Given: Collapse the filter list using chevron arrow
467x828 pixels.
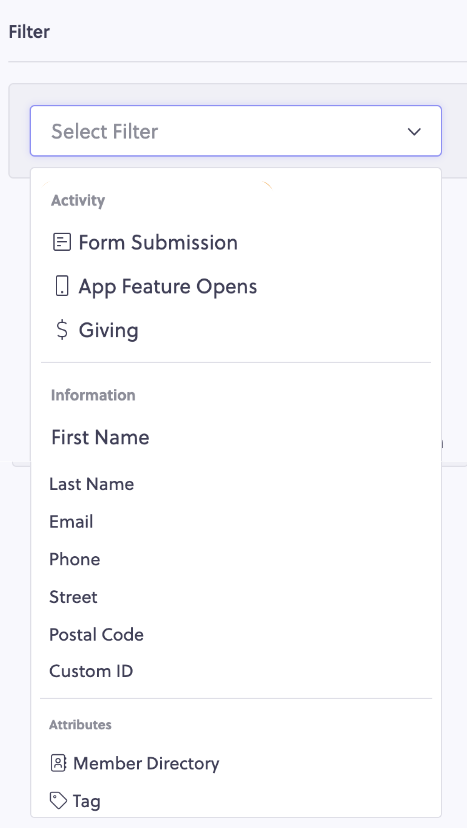Looking at the screenshot, I should pos(414,131).
